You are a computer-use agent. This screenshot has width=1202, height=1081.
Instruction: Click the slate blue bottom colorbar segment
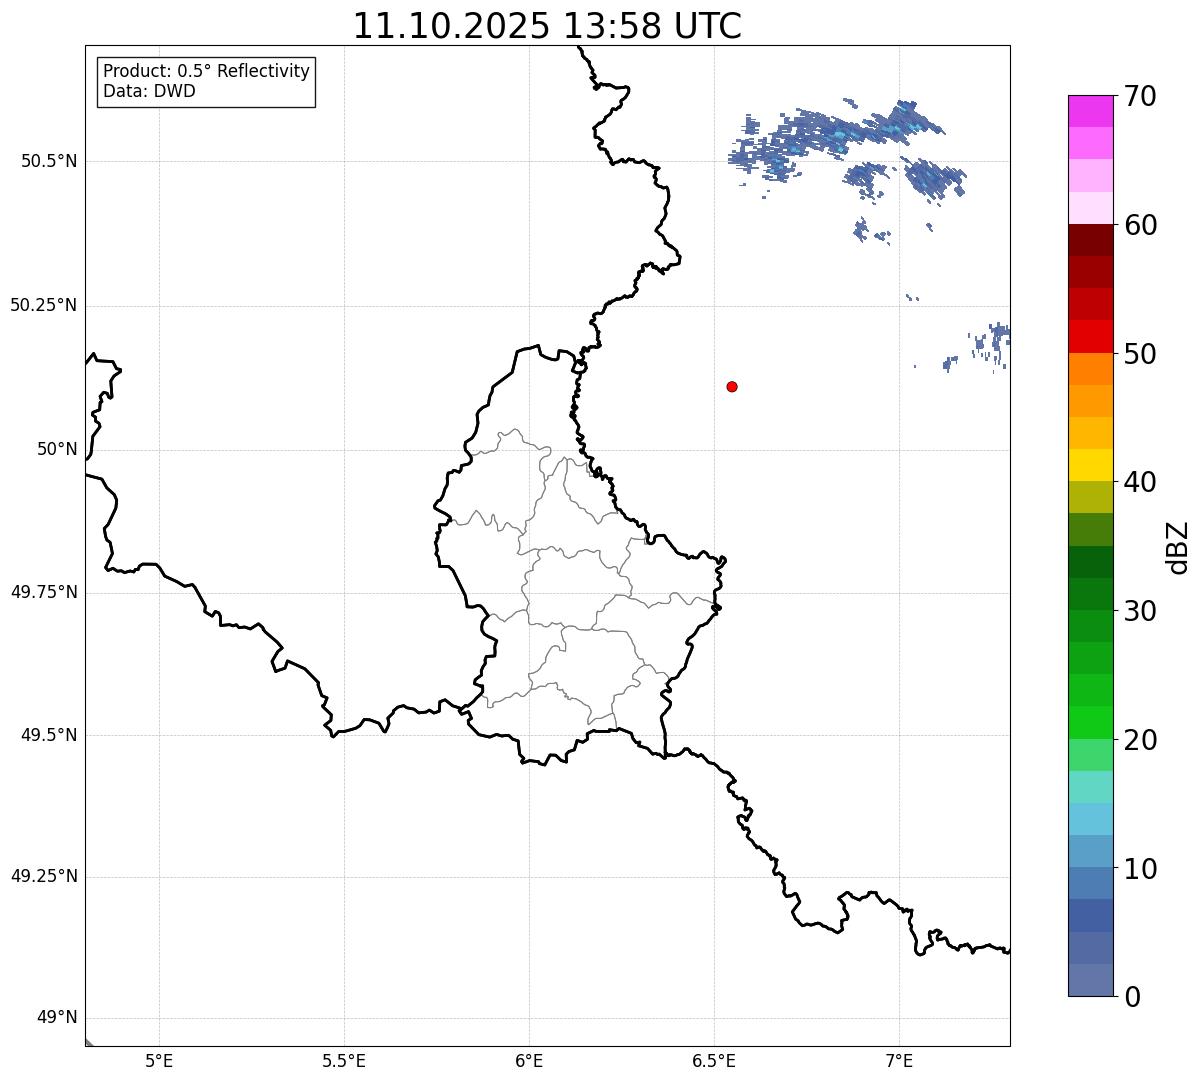[1091, 980]
